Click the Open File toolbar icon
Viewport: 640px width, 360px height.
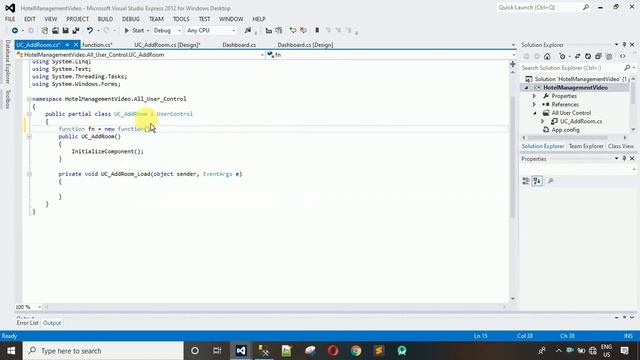click(x=55, y=31)
